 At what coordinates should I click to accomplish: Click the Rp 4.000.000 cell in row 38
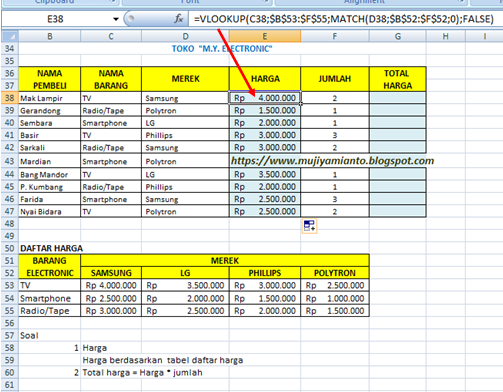pyautogui.click(x=265, y=98)
